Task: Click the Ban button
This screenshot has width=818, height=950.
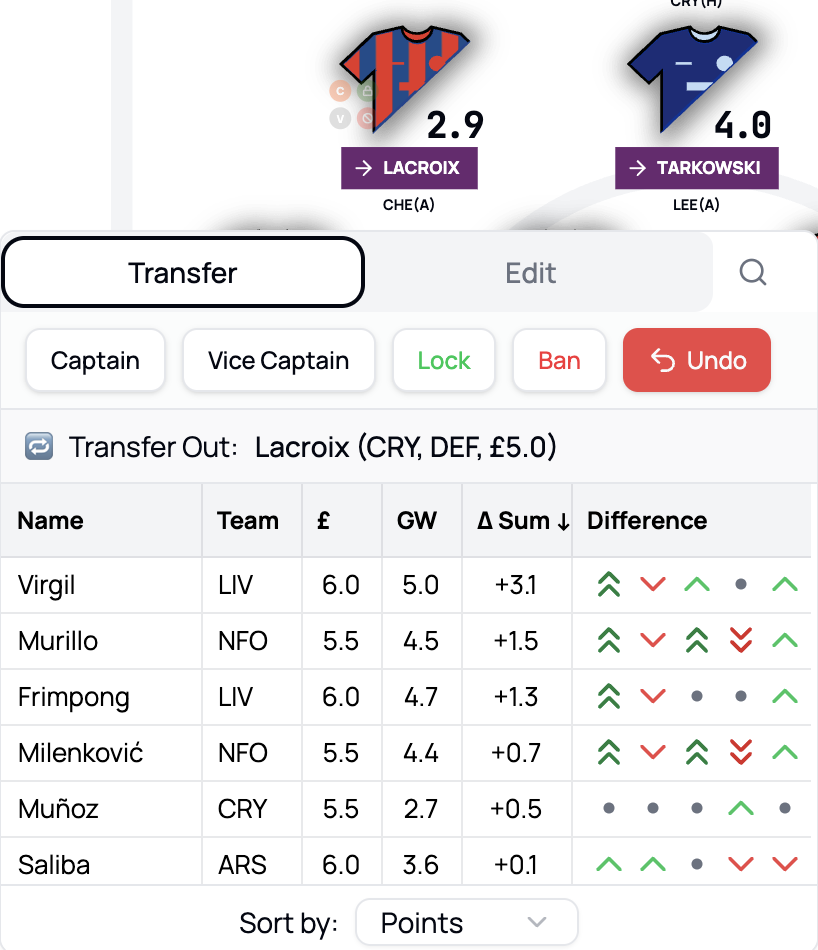Action: [x=559, y=360]
